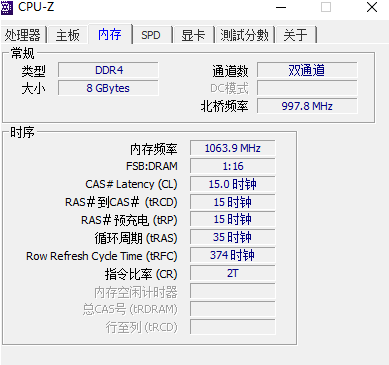Click the 指令比率 (CR) label
The height and width of the screenshot is (365, 389).
(x=141, y=274)
